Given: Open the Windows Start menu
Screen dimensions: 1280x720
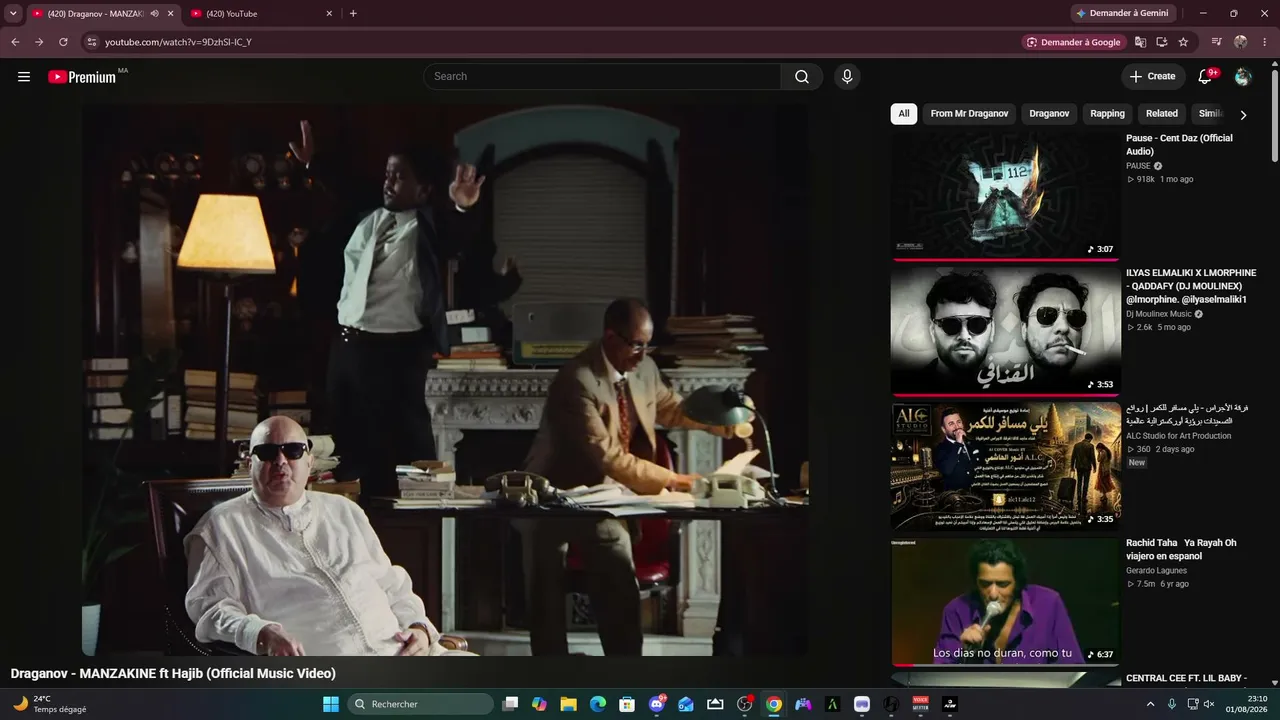Looking at the screenshot, I should tap(331, 704).
